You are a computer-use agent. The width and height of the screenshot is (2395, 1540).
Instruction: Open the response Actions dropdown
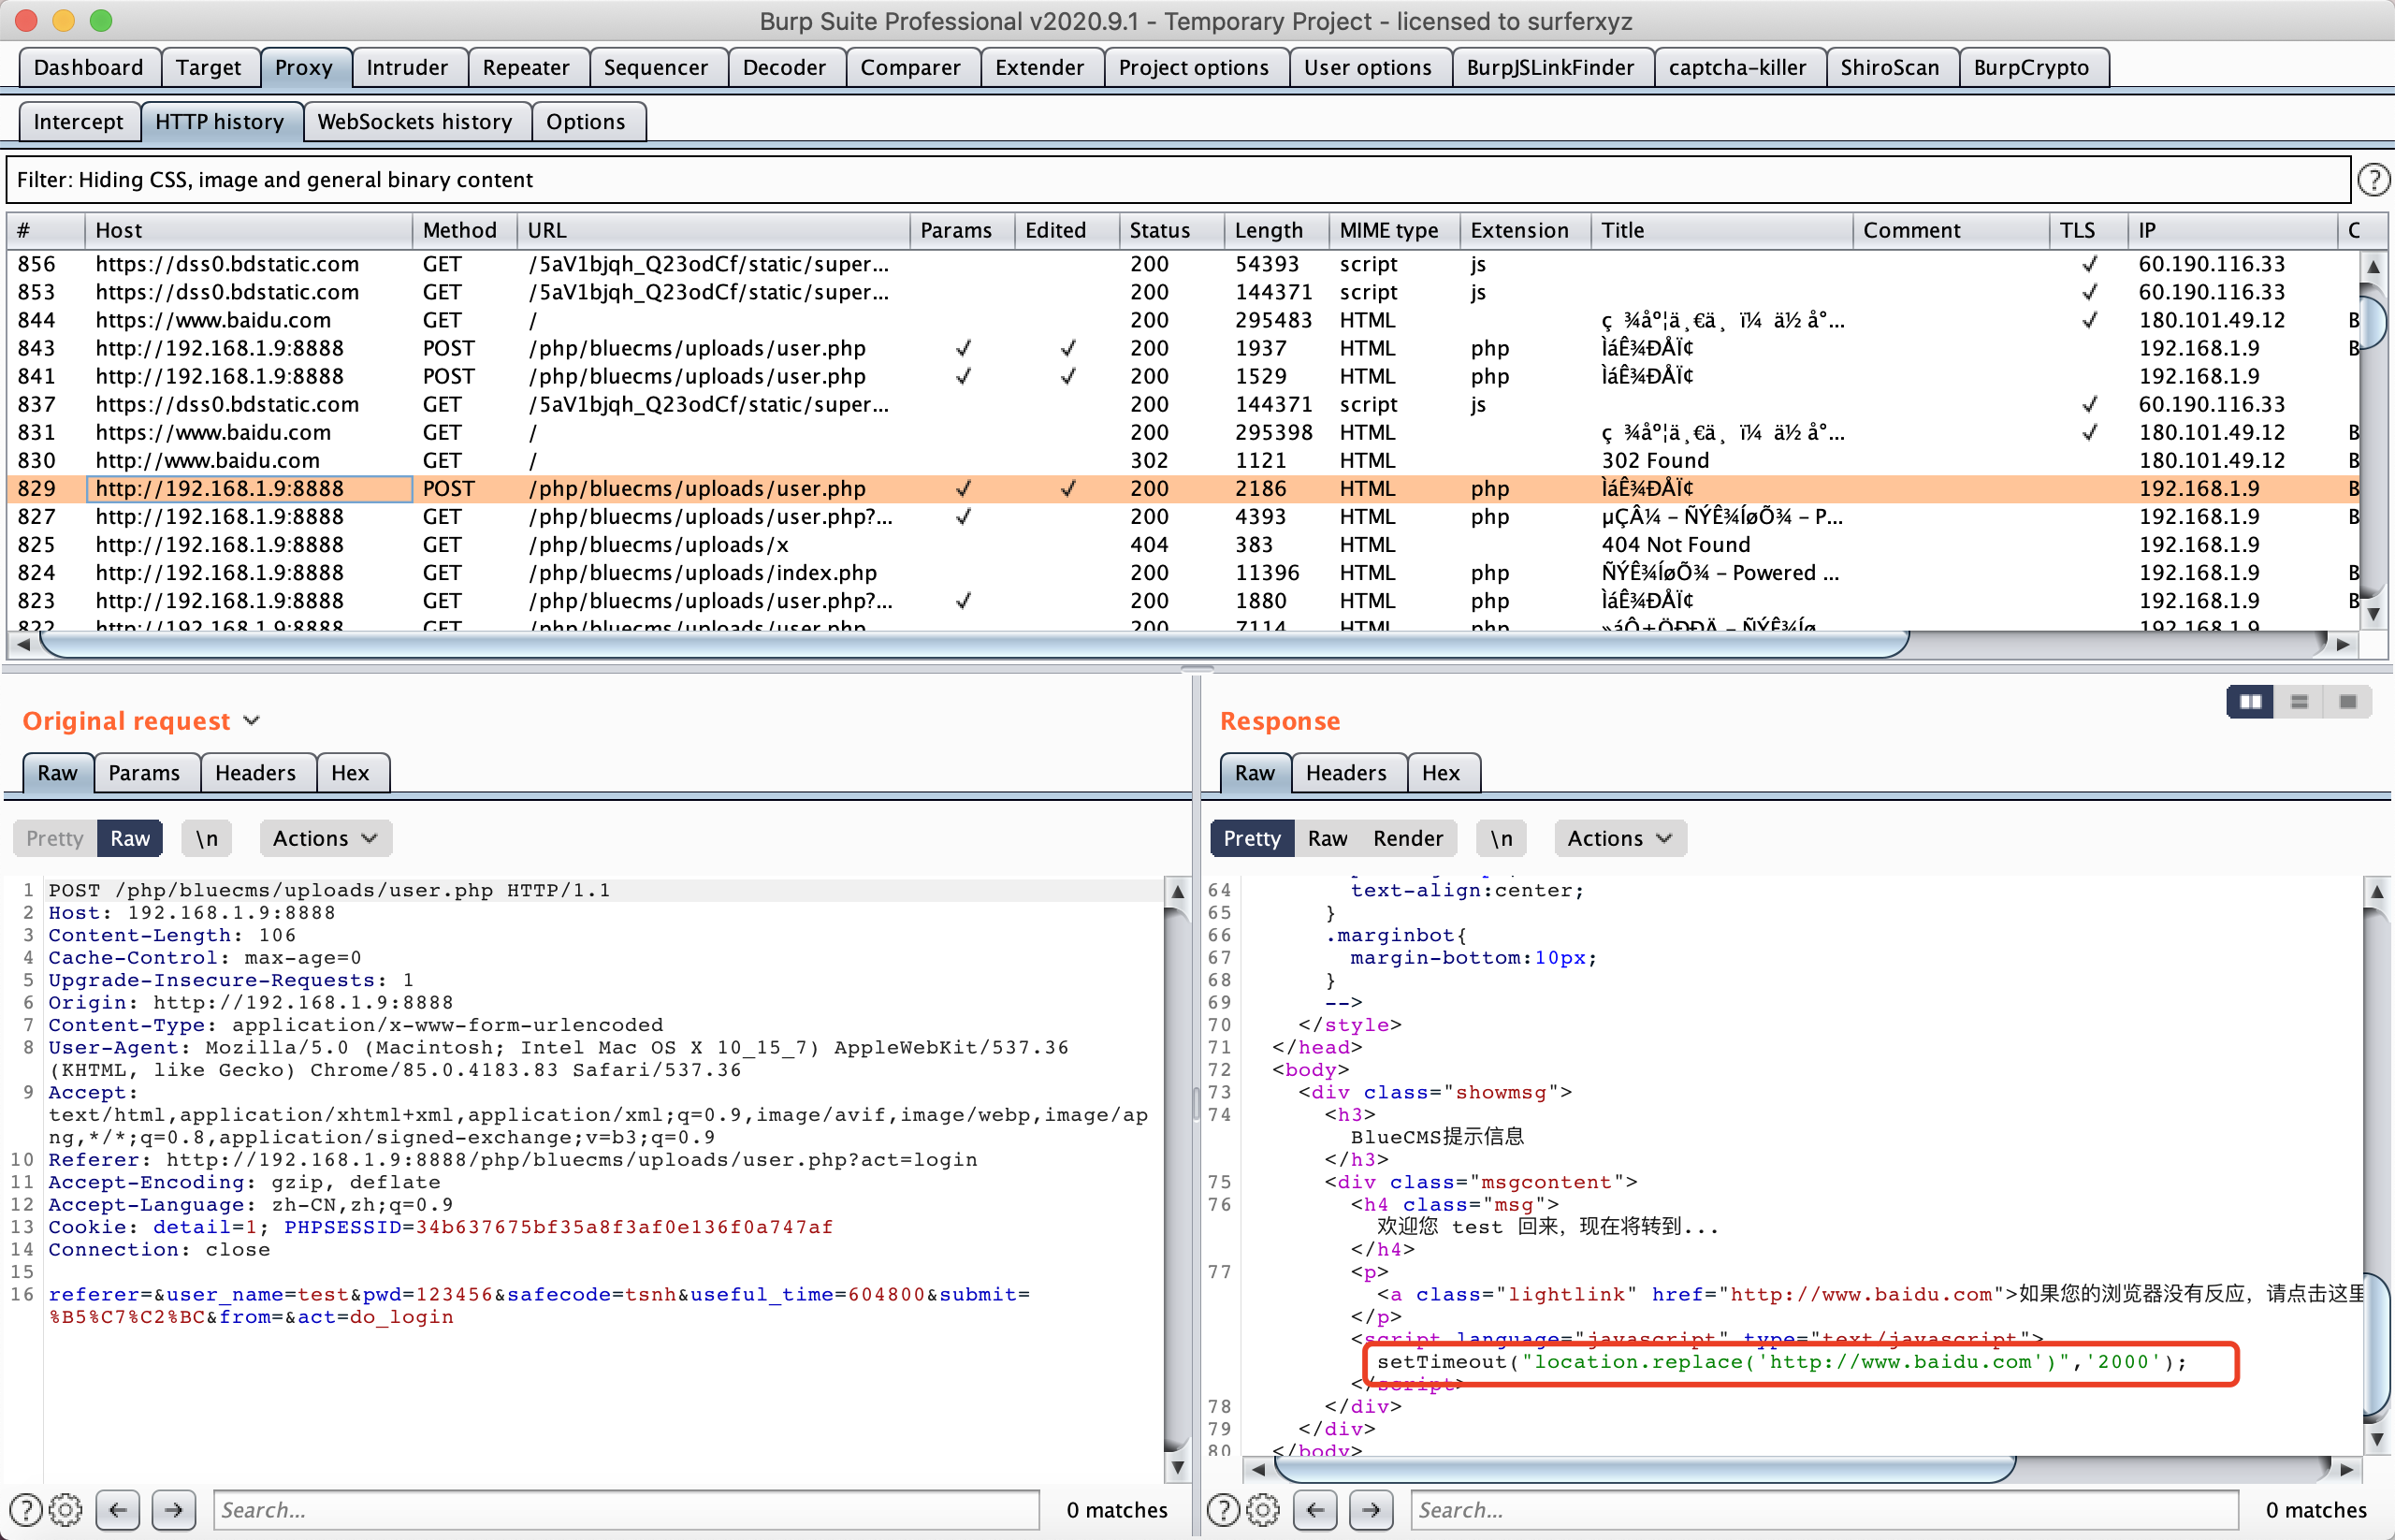click(1619, 838)
